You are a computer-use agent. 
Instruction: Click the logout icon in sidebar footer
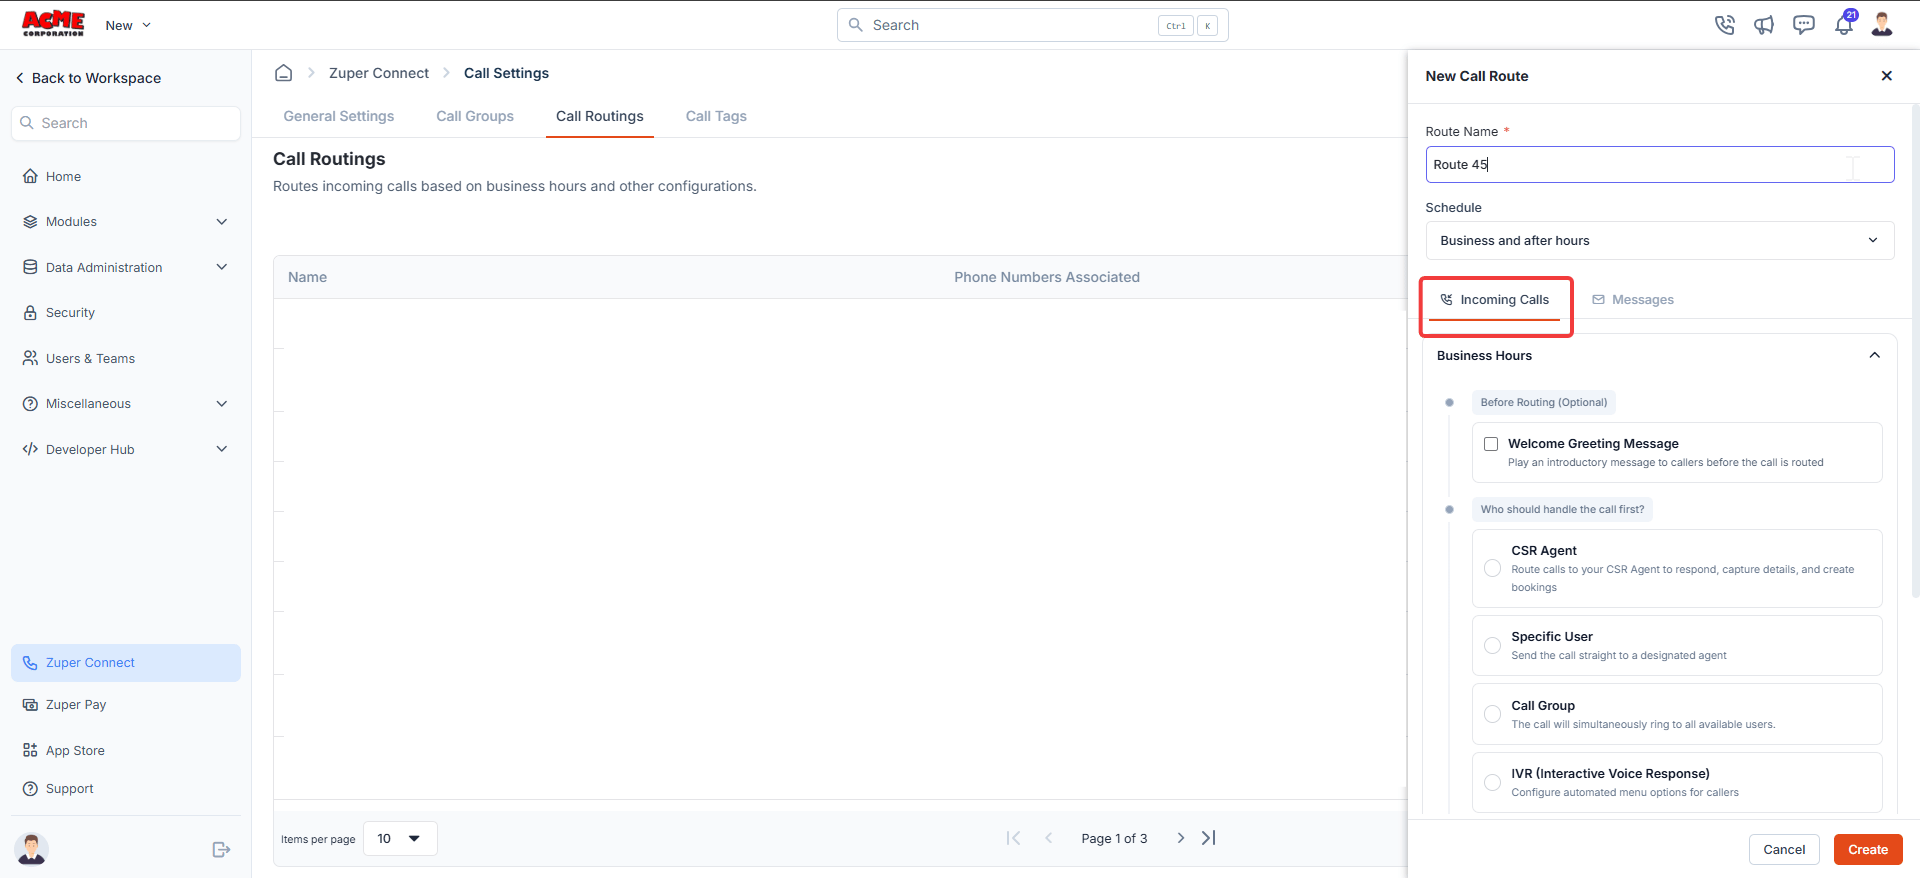coord(221,850)
